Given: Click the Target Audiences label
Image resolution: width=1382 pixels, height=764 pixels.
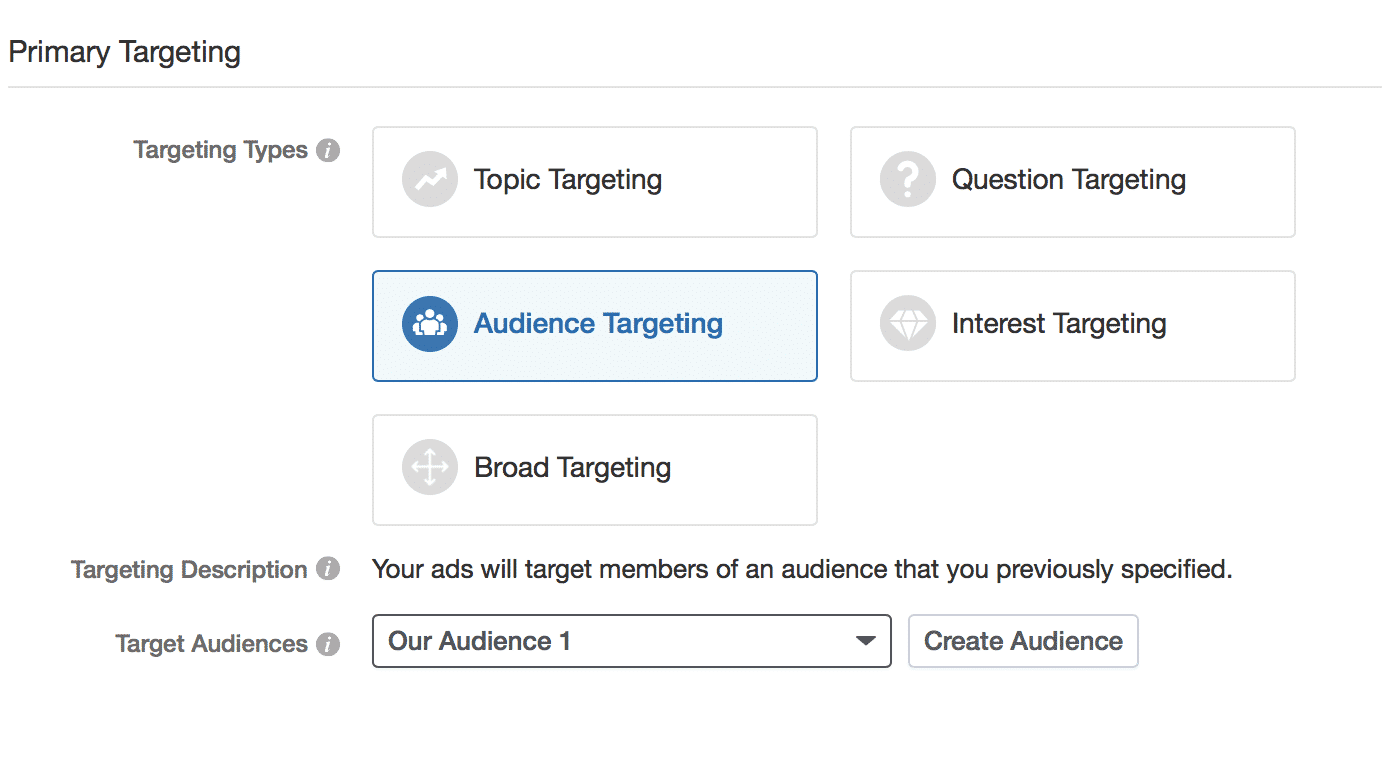Looking at the screenshot, I should tap(212, 644).
